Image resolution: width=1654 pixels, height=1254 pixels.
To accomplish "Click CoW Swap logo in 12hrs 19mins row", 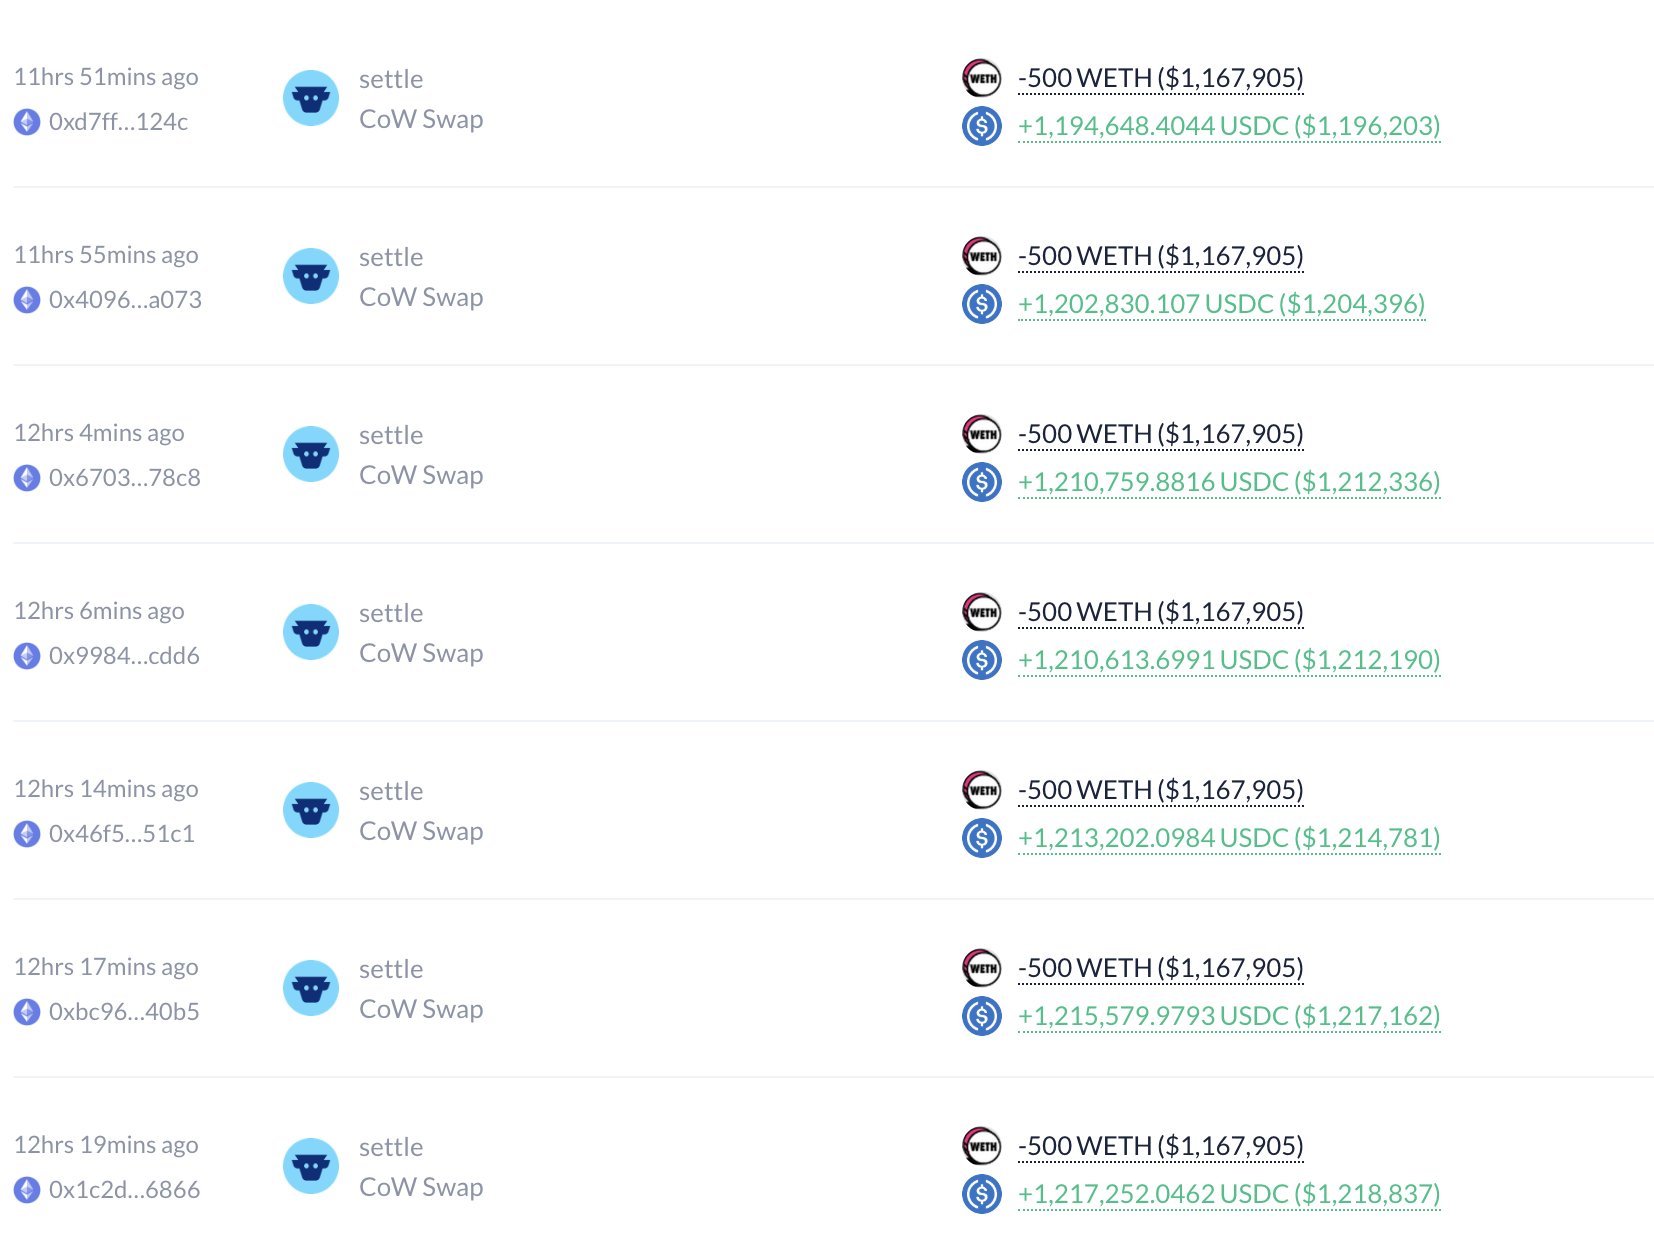I will coord(311,1166).
